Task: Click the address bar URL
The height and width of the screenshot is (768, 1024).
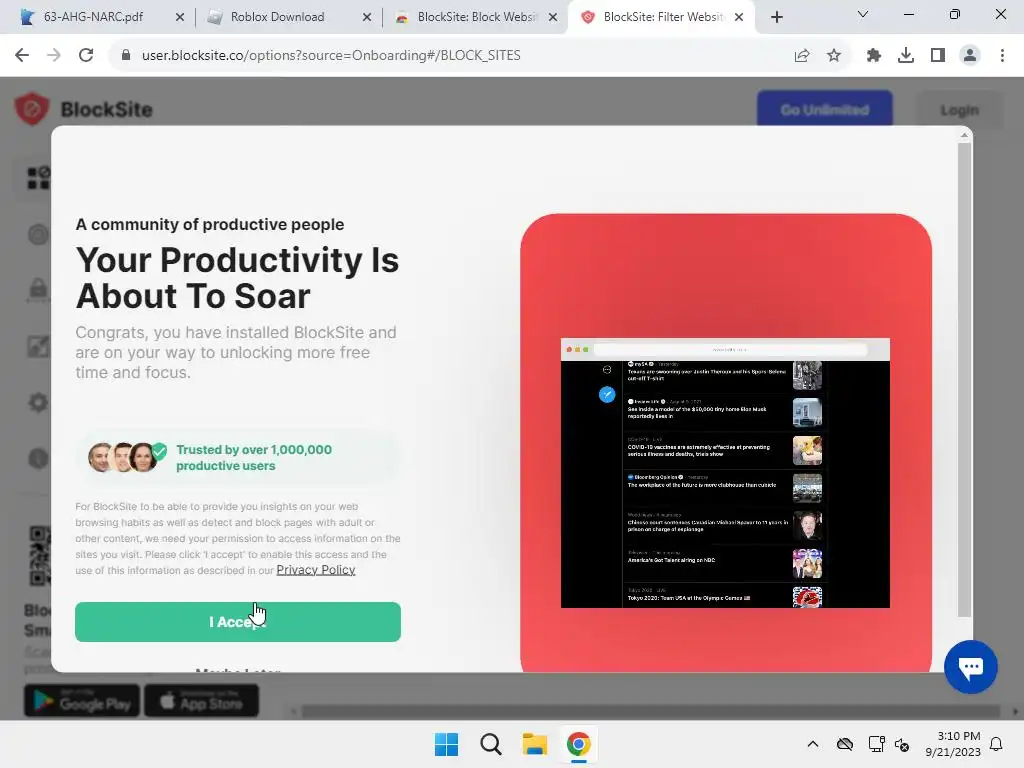Action: [331, 56]
